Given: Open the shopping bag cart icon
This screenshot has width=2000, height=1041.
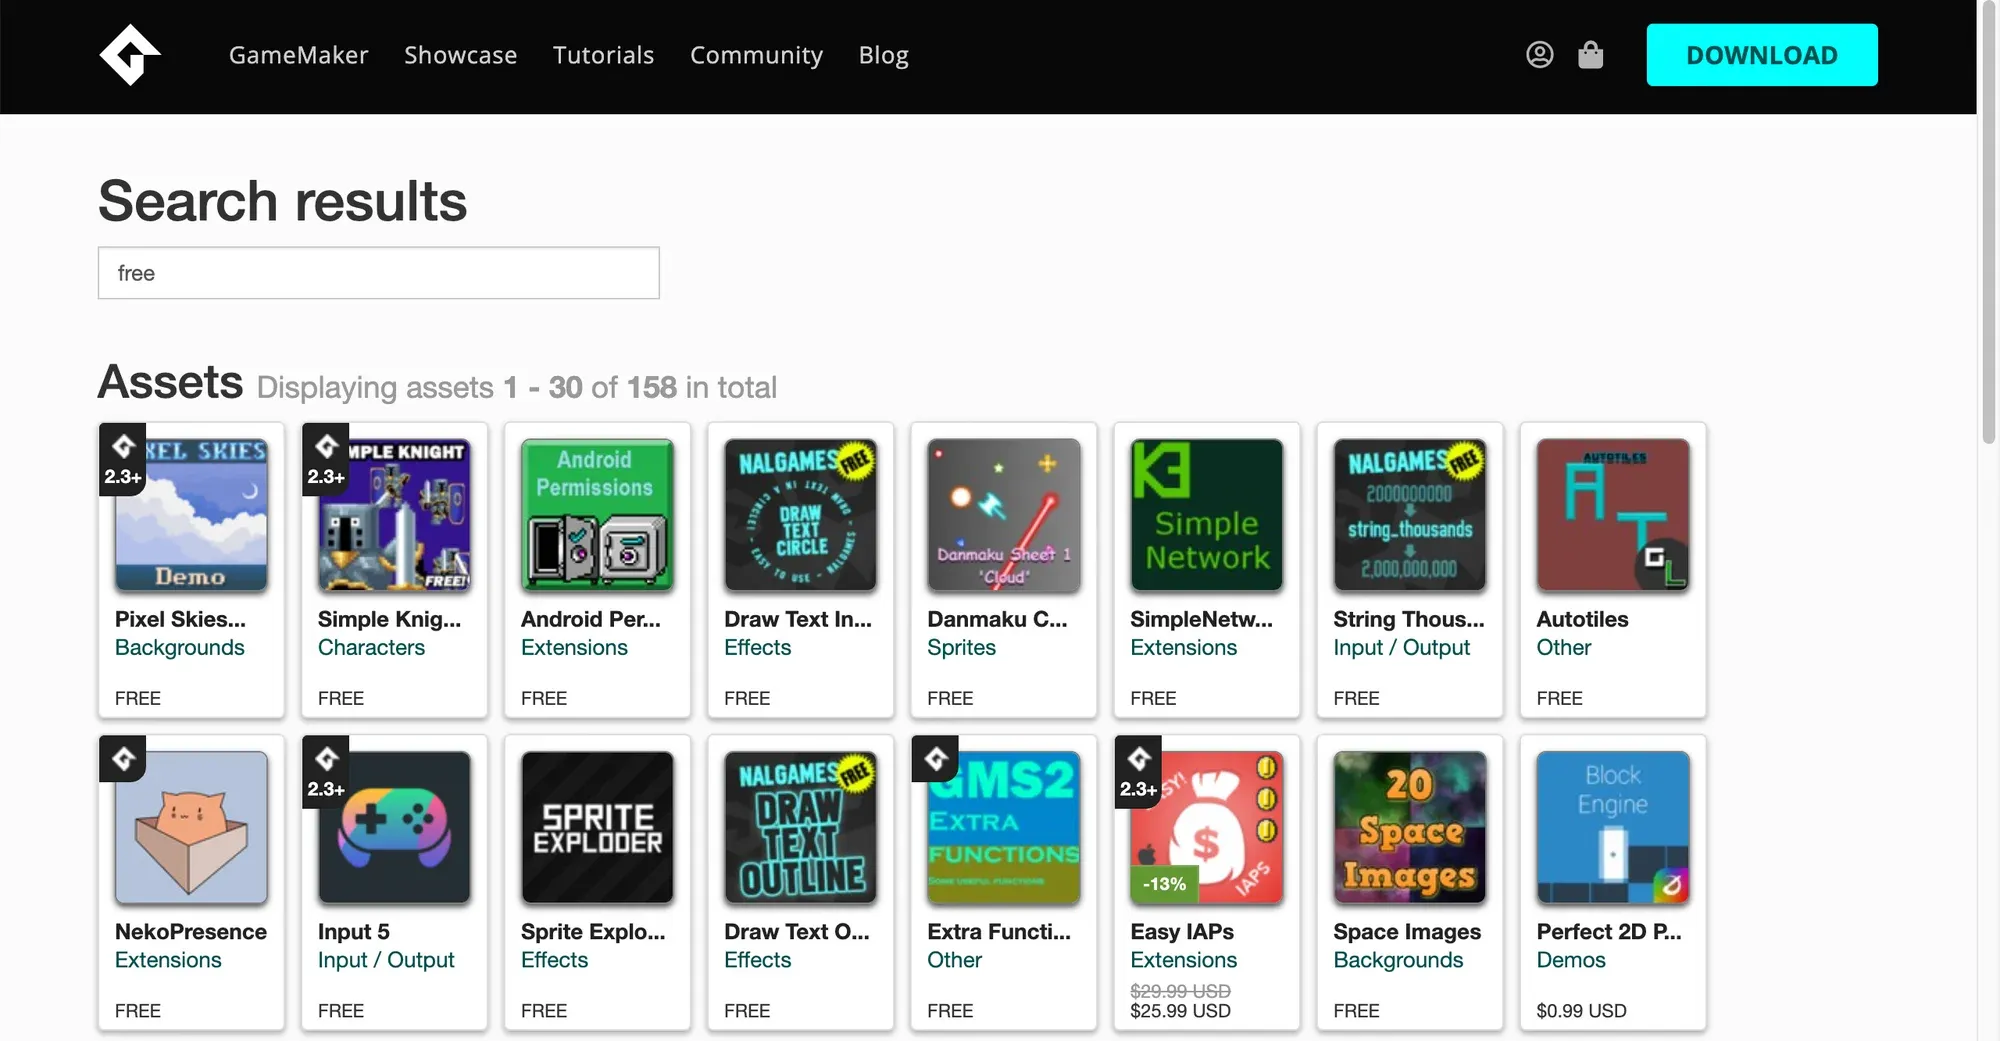Looking at the screenshot, I should click(x=1590, y=55).
